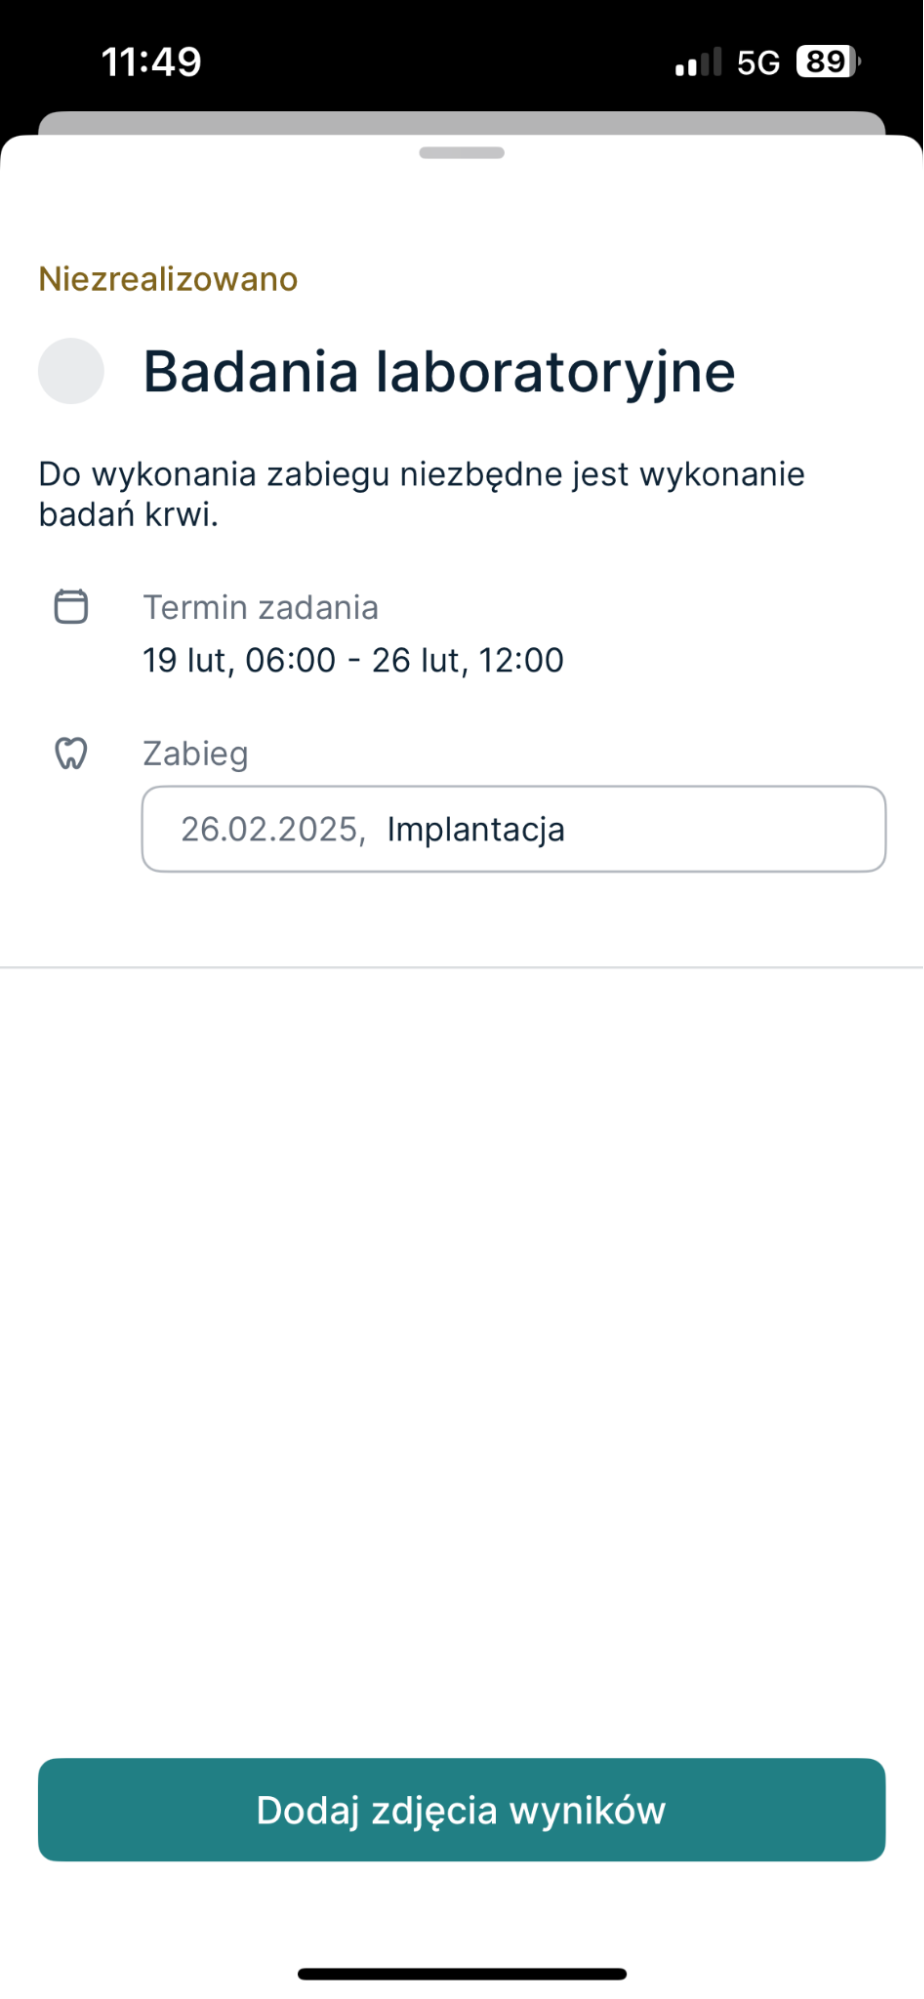Tap the cellular signal strength bars
The height and width of the screenshot is (1999, 924).
[697, 63]
